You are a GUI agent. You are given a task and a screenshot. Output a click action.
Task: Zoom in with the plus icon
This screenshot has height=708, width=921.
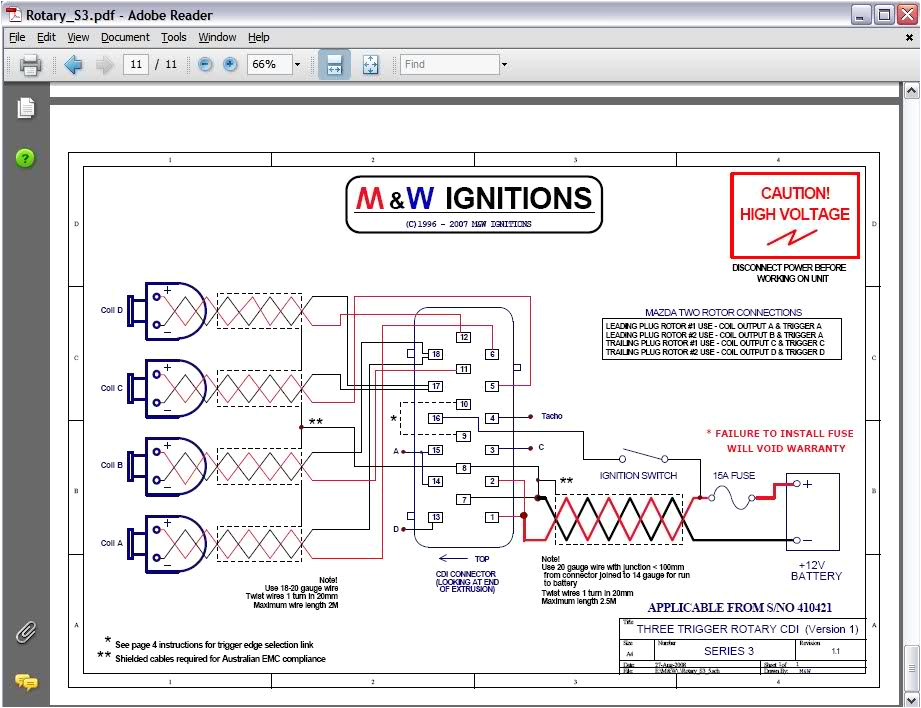(x=229, y=64)
